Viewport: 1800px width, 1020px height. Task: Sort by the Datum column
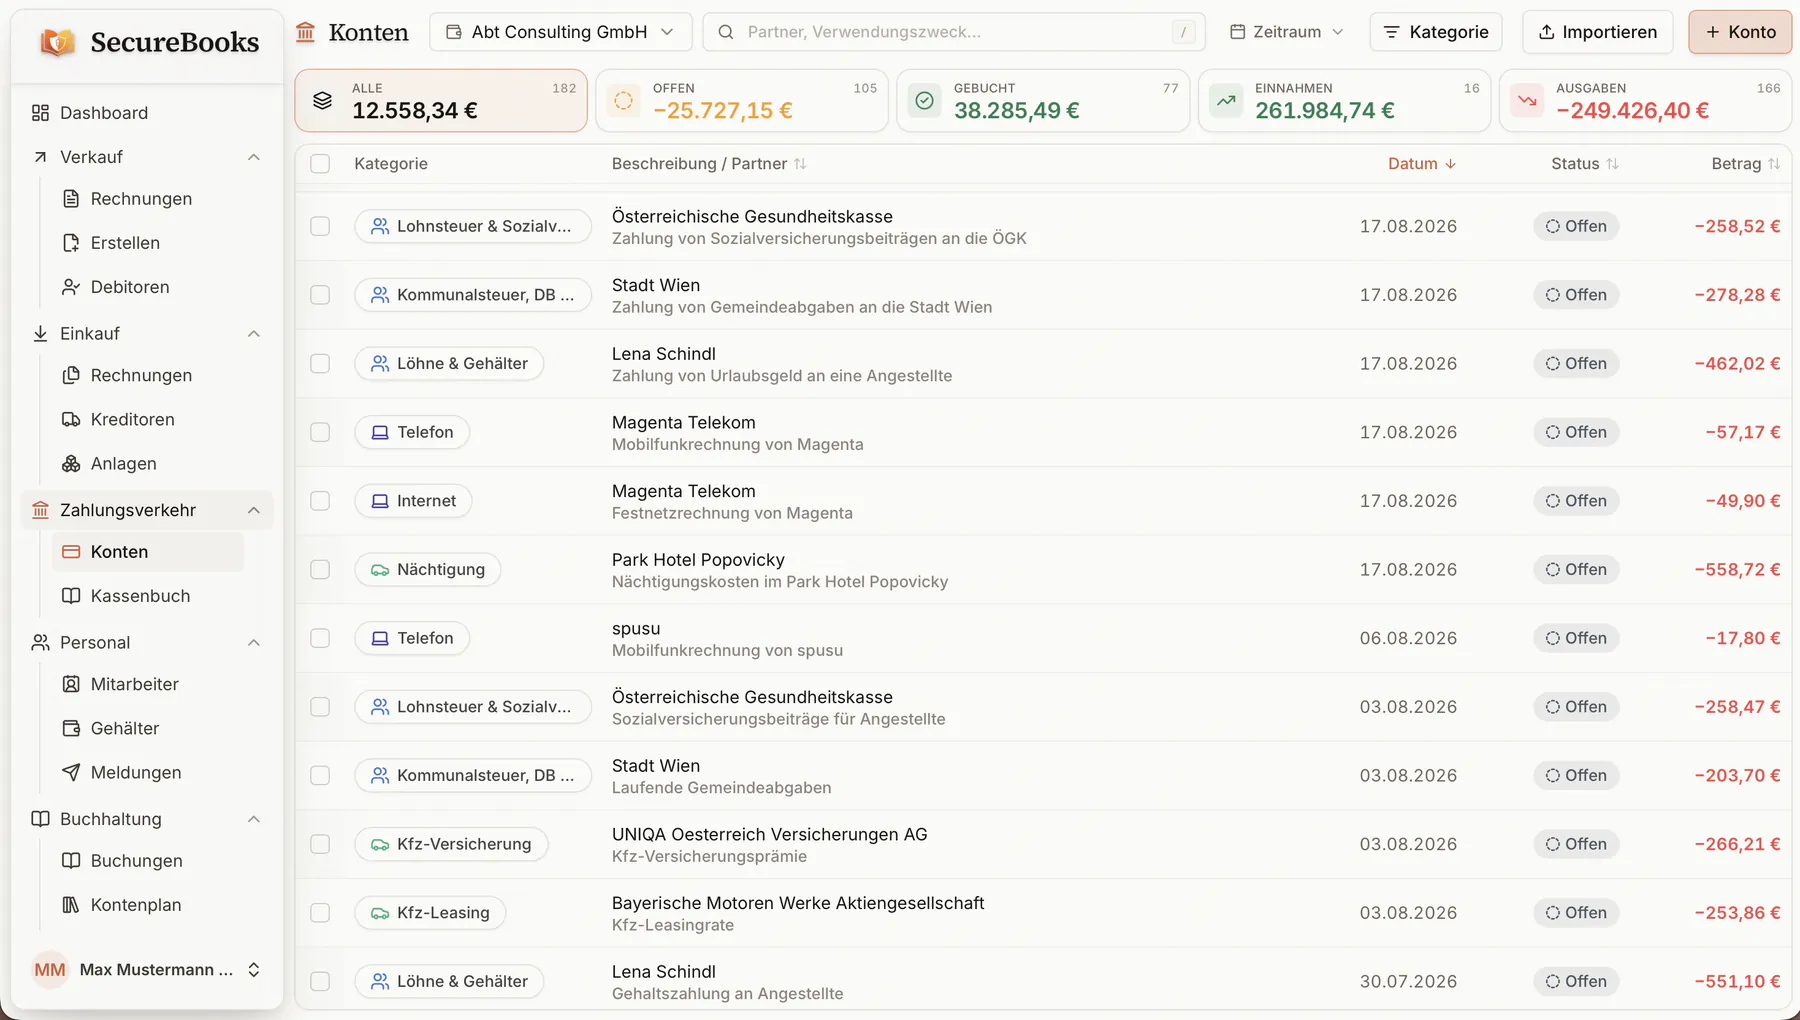click(x=1421, y=164)
